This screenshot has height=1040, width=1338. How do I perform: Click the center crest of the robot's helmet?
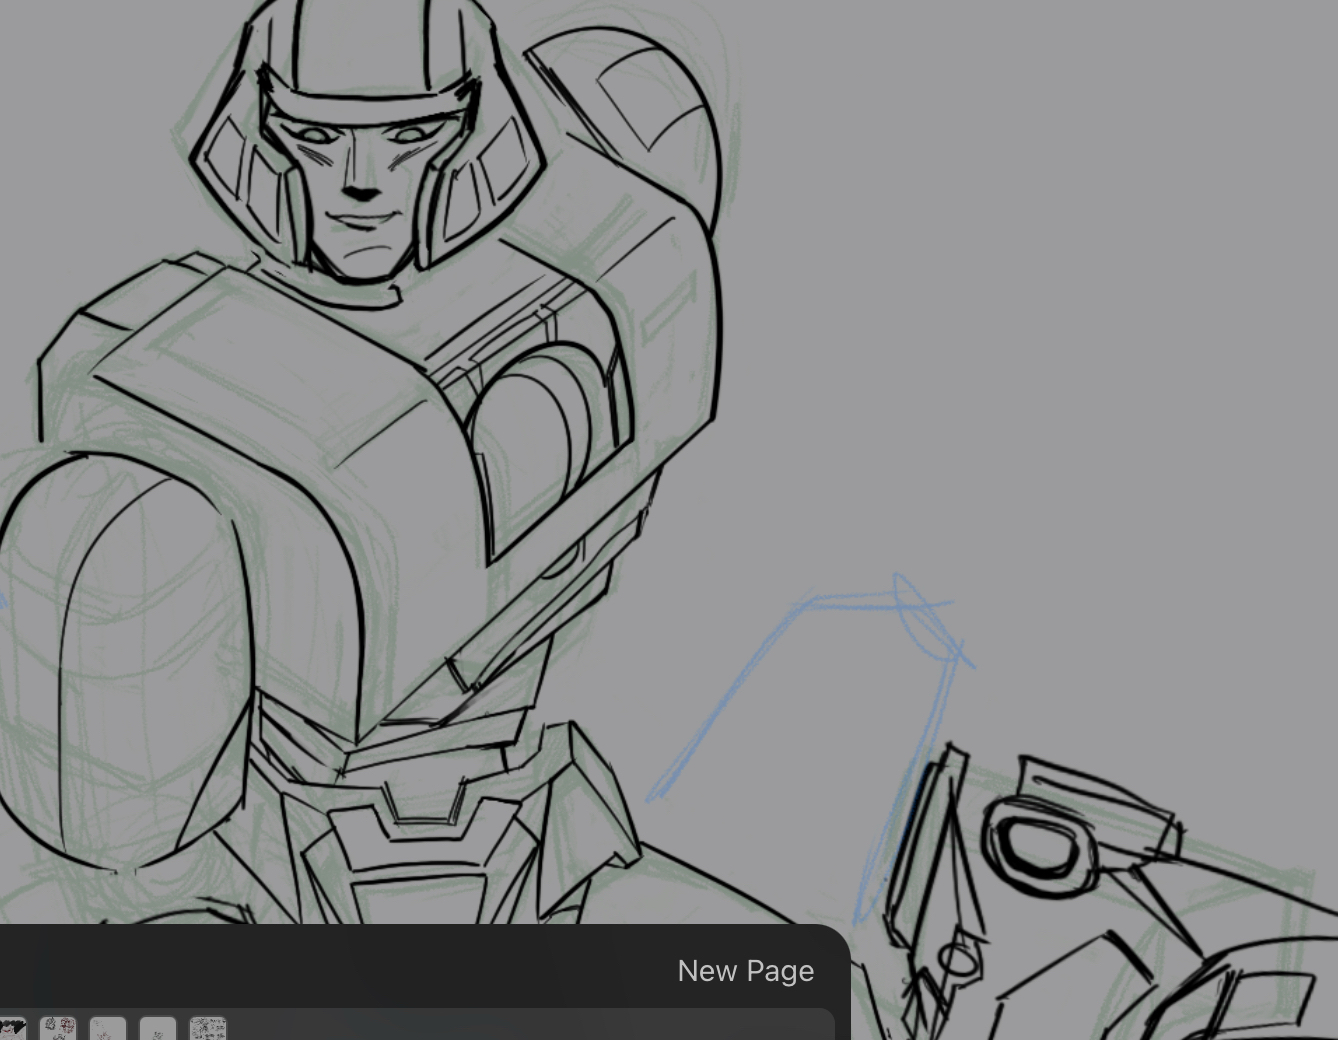click(x=364, y=45)
